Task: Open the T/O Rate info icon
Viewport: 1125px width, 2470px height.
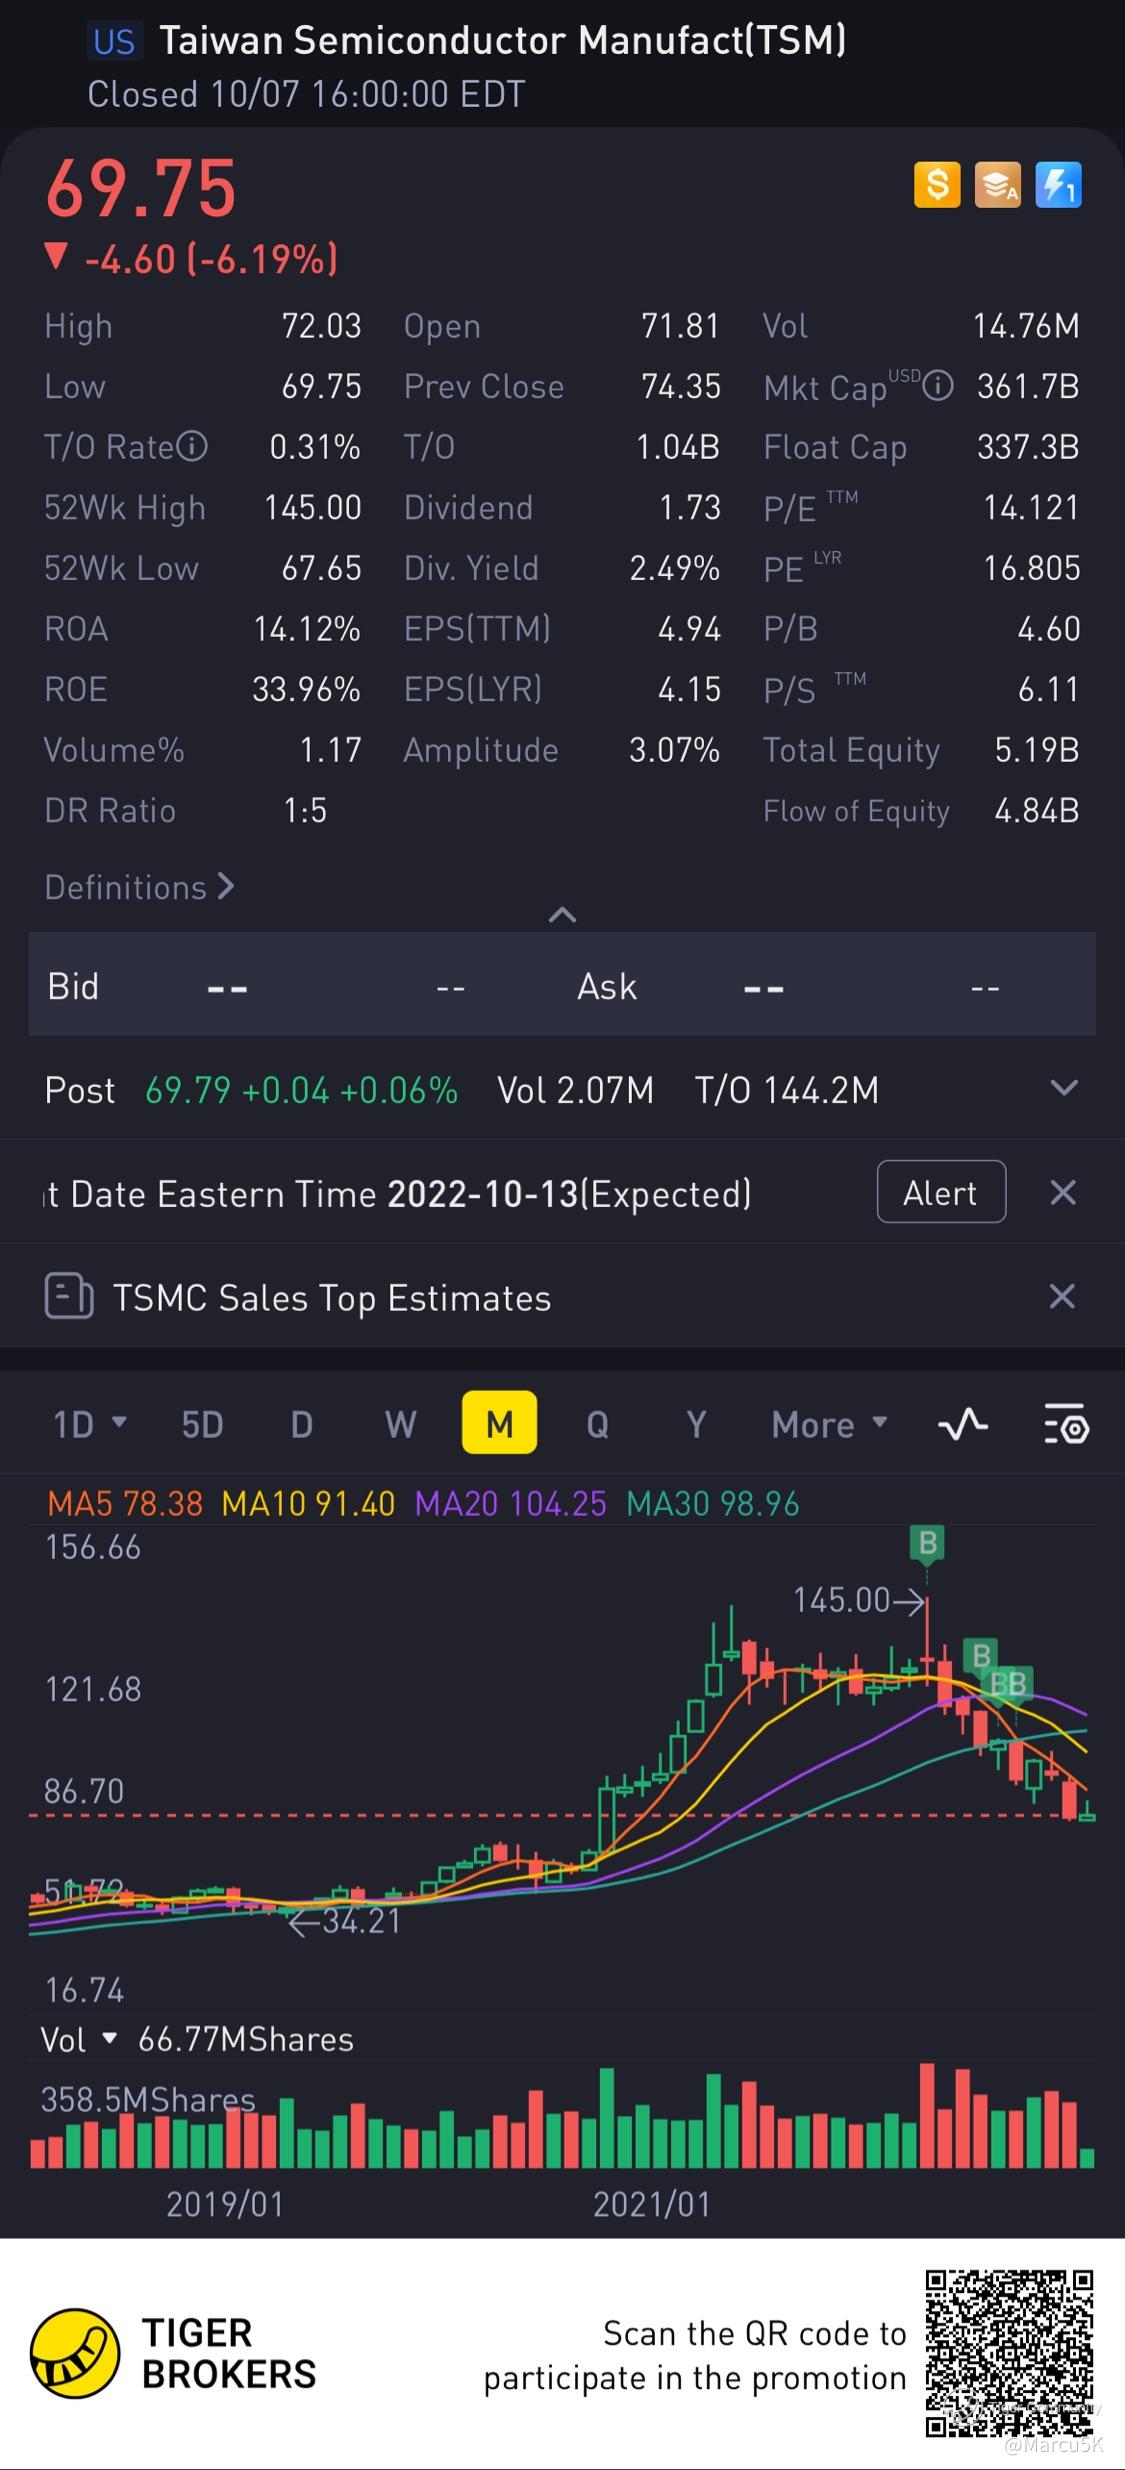Action: pyautogui.click(x=192, y=446)
